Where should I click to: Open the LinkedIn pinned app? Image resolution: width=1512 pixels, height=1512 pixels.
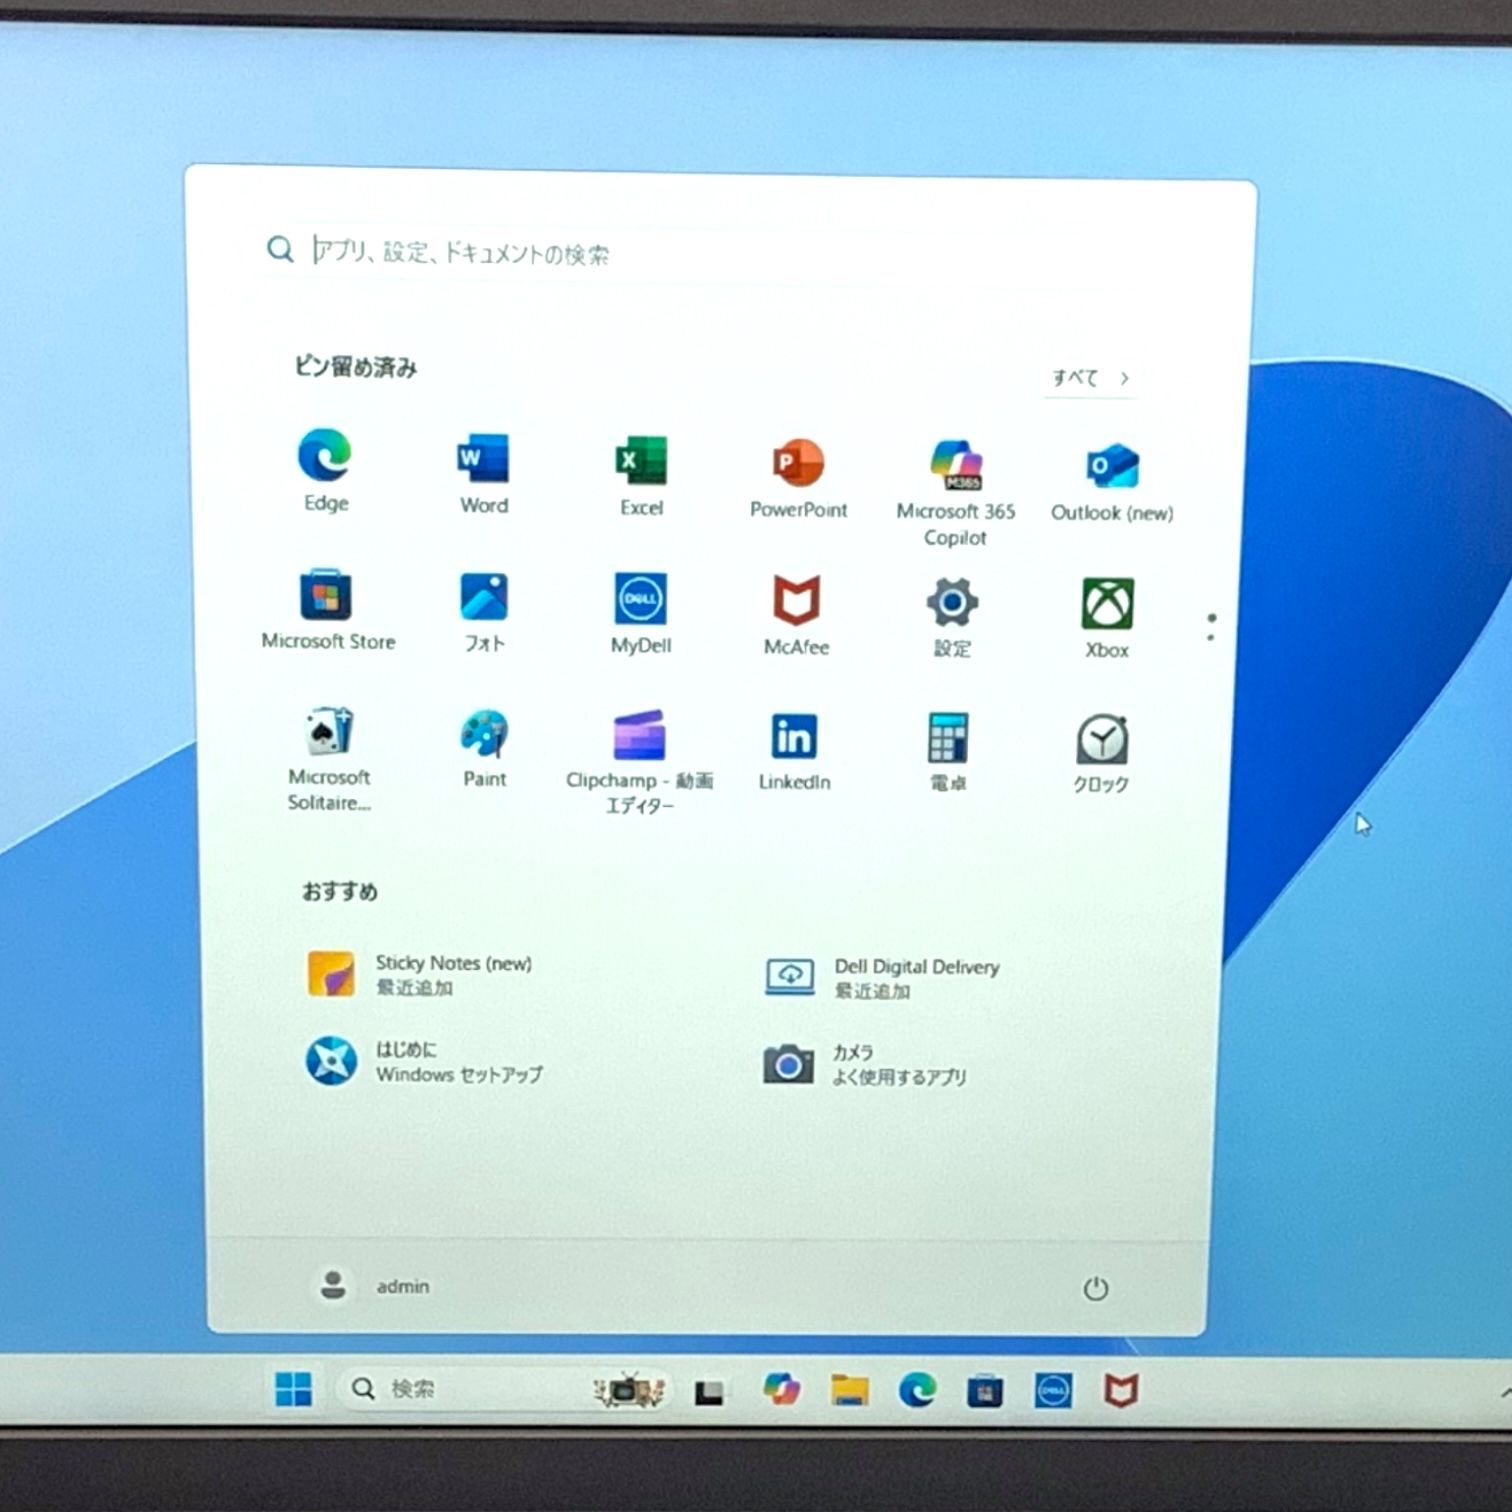tap(794, 751)
